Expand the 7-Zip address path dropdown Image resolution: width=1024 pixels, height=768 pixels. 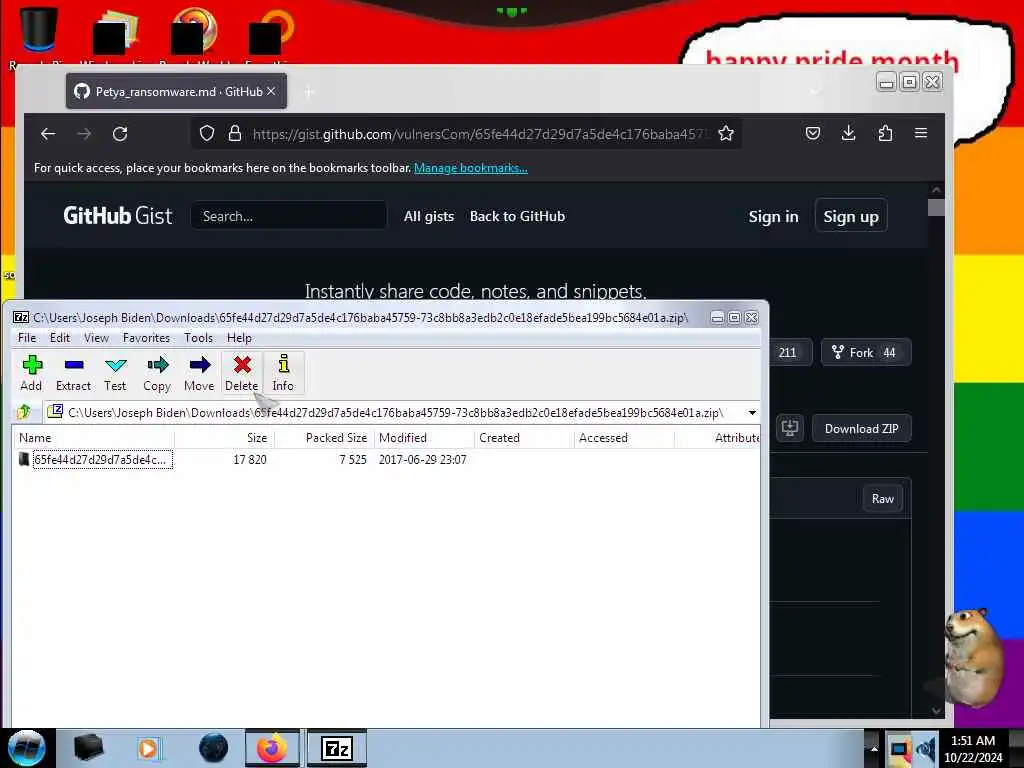[752, 413]
